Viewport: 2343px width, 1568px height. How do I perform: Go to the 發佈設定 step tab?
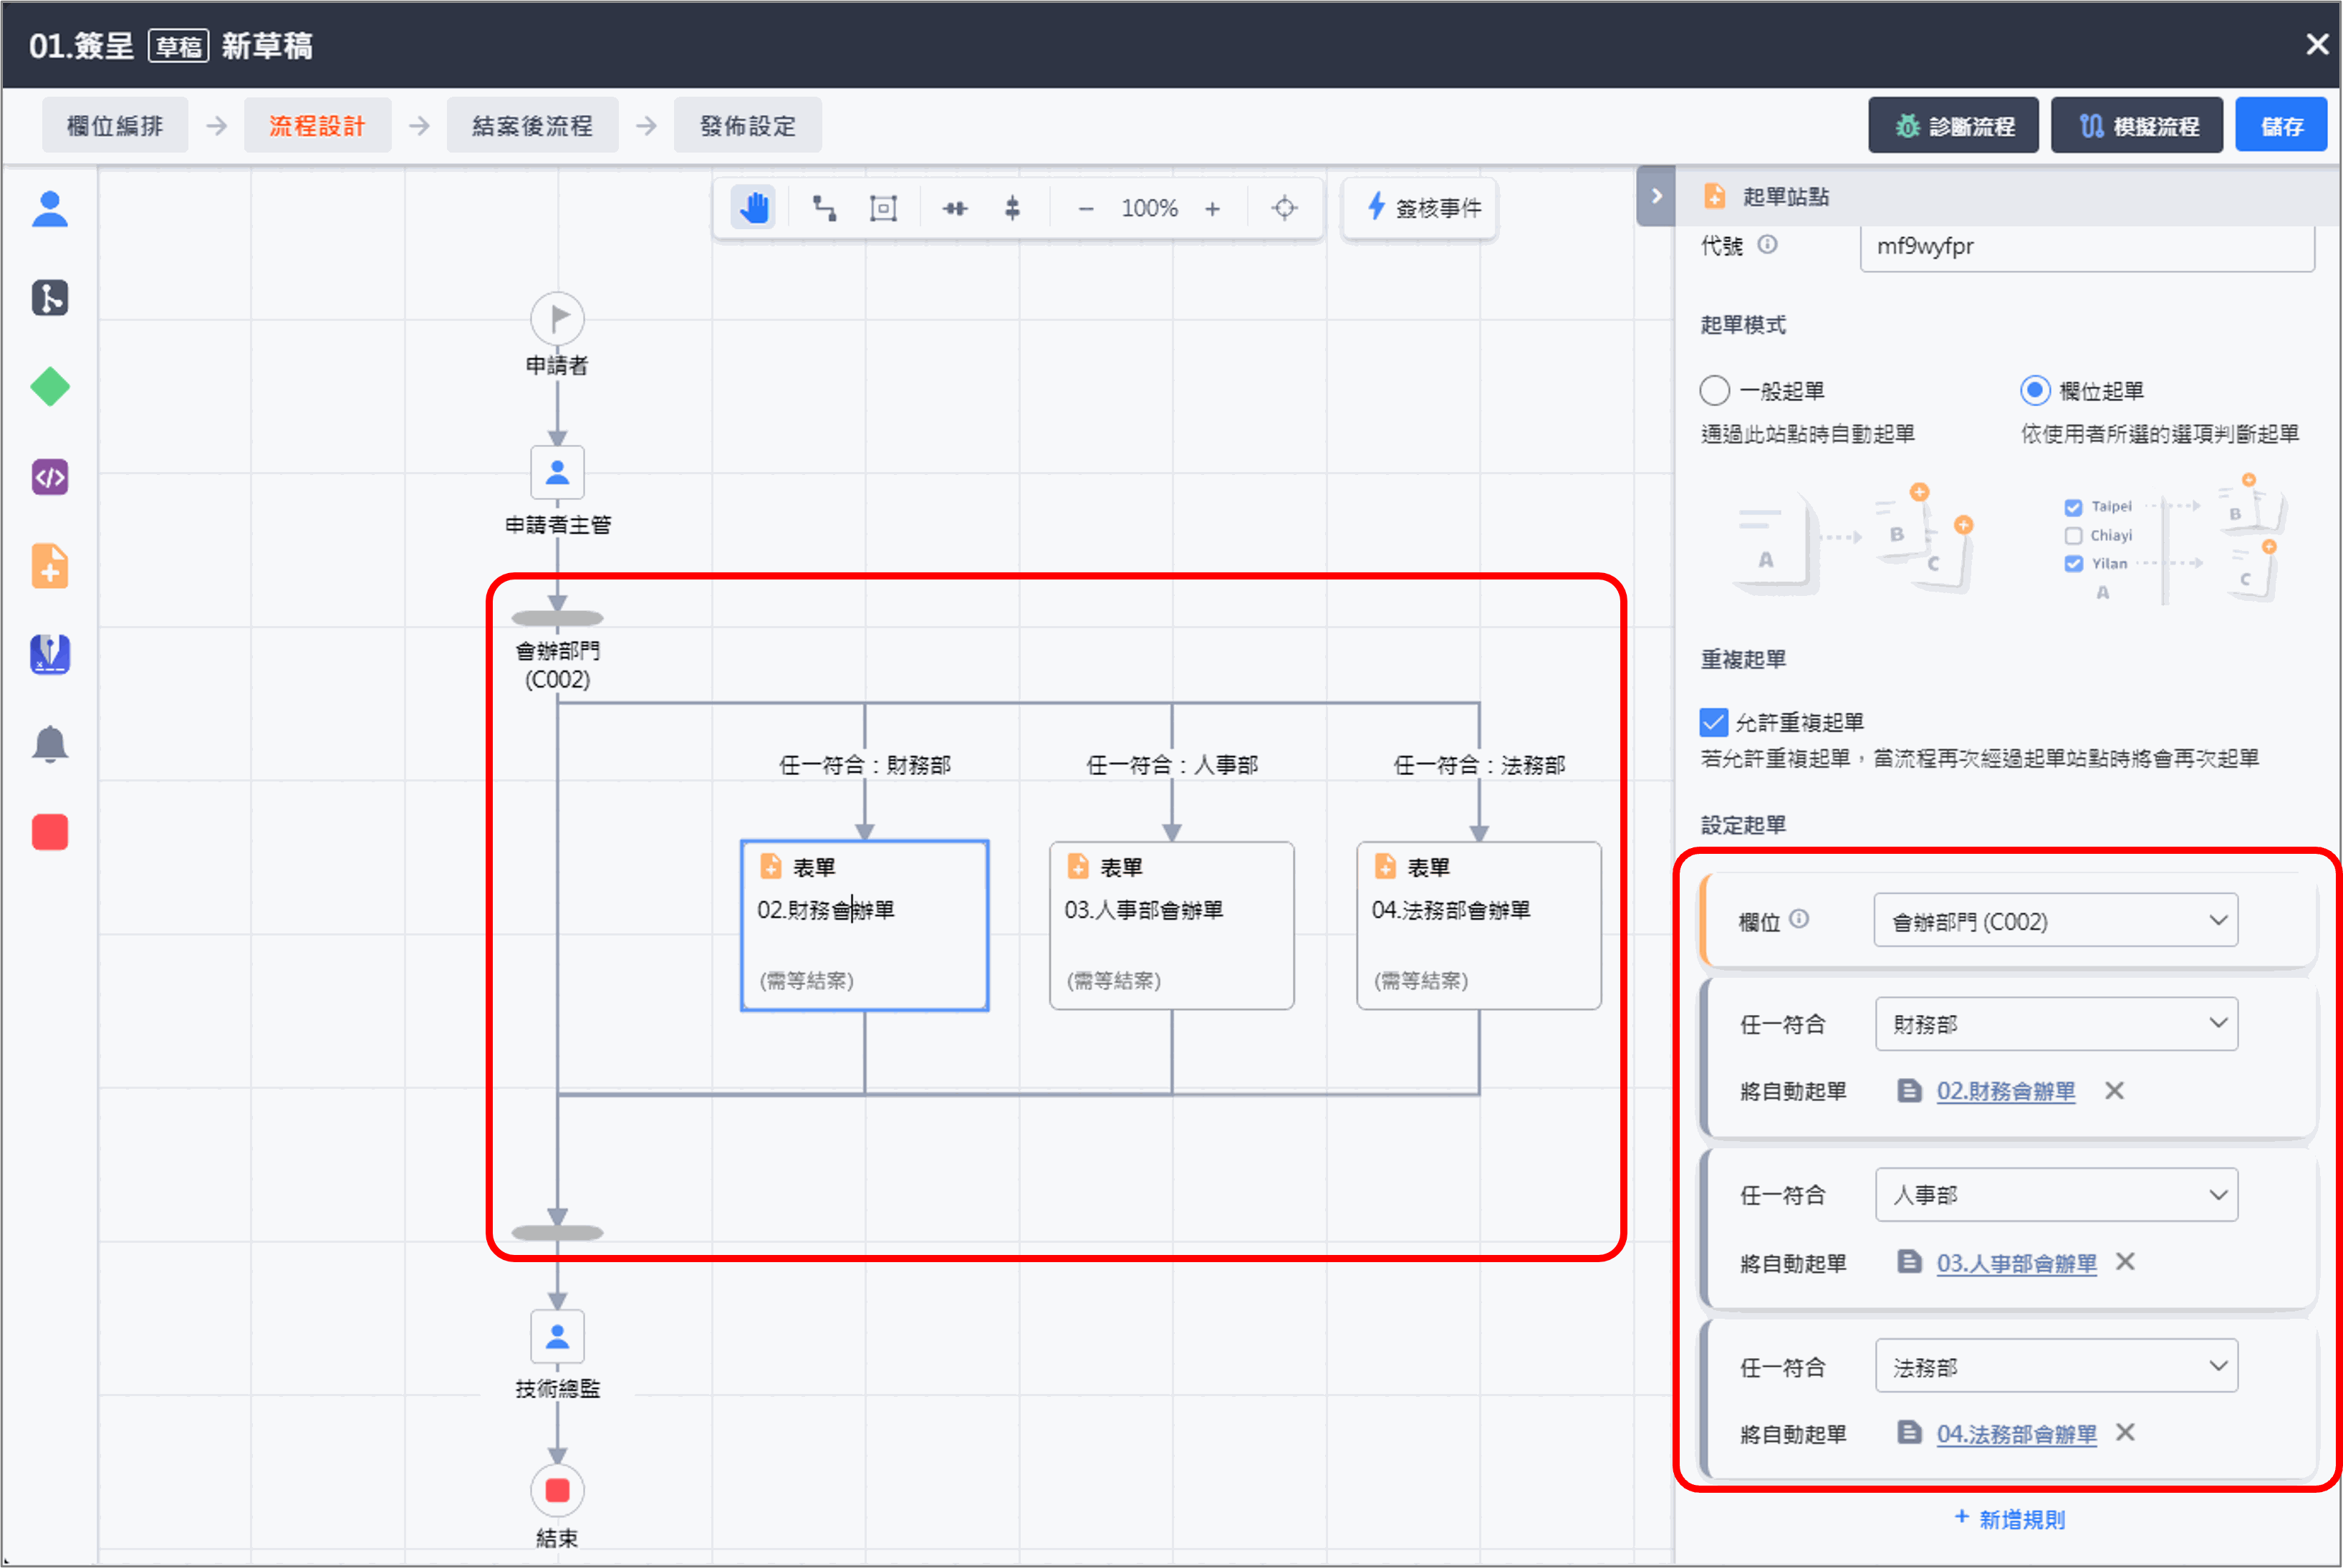[x=747, y=126]
